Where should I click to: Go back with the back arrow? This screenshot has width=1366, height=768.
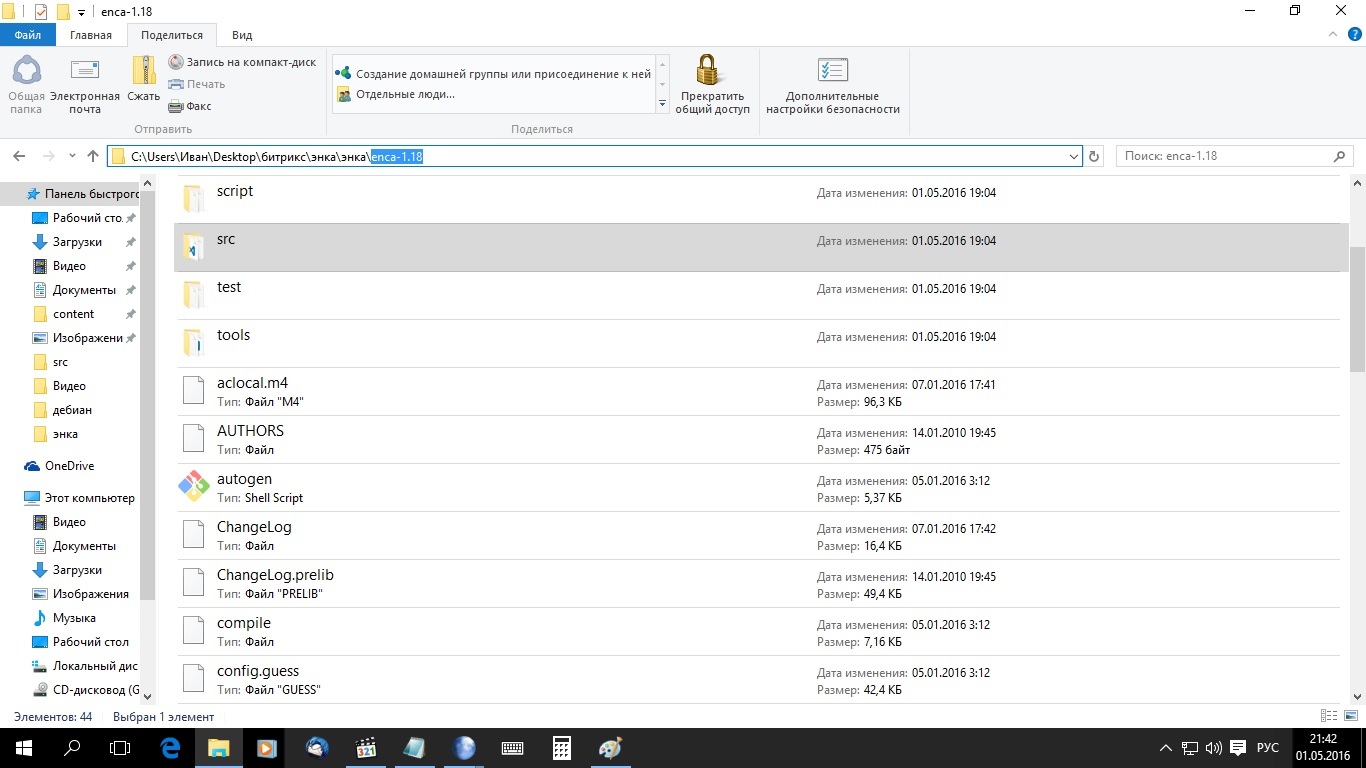(18, 156)
